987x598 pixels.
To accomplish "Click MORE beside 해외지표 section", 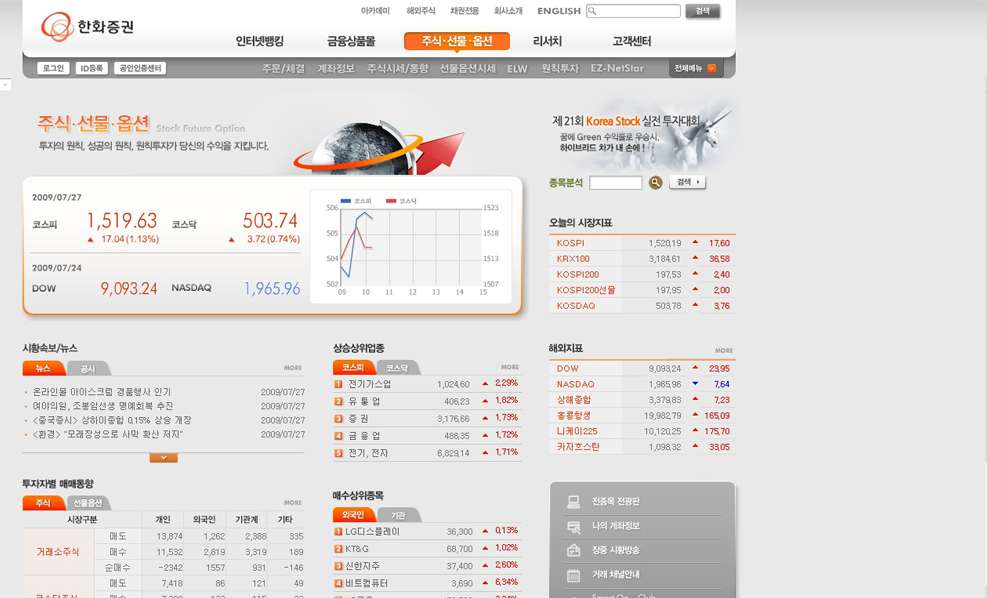I will coord(723,351).
